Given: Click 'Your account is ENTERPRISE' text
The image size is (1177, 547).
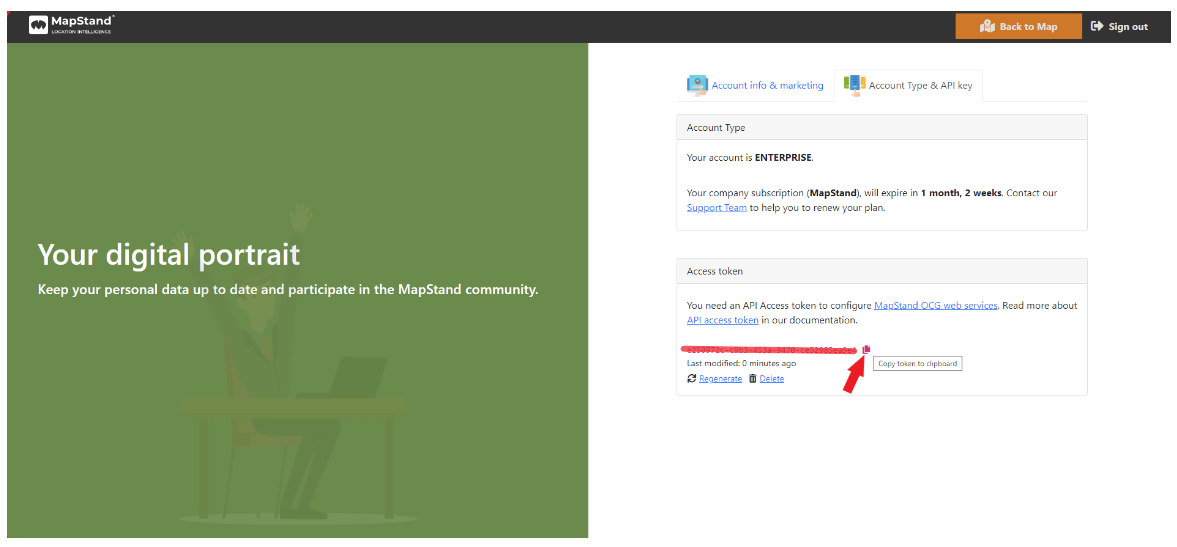Looking at the screenshot, I should point(750,158).
